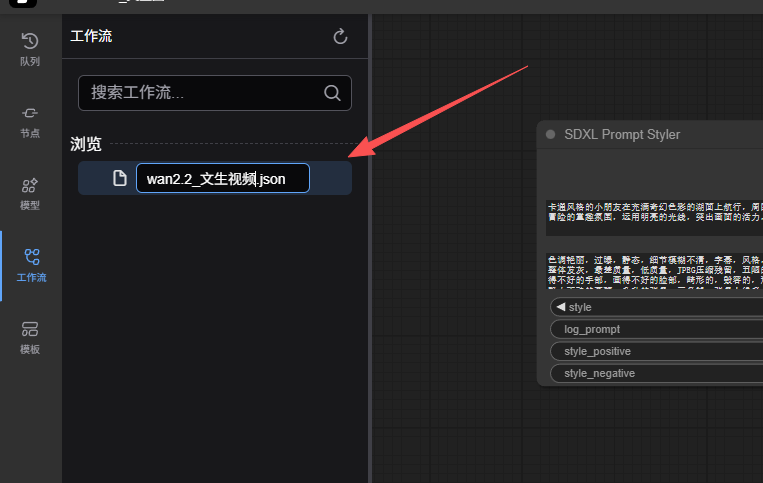Click the magnifier icon in workflow search

[332, 93]
